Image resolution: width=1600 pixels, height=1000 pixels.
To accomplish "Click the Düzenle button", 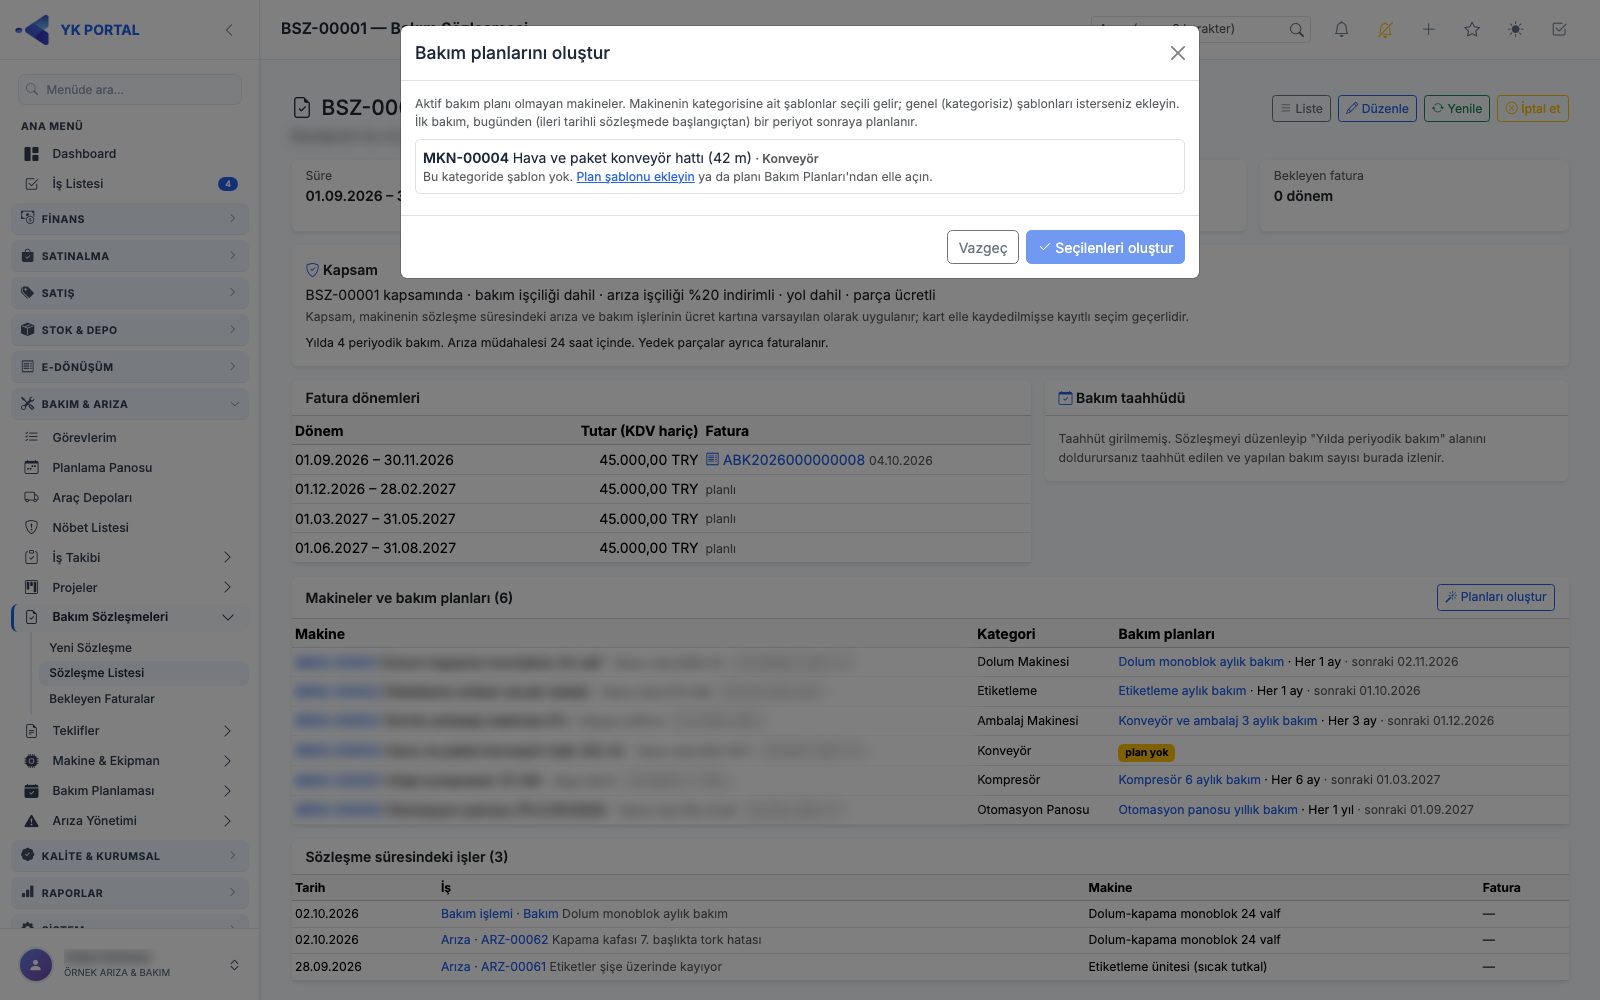I will 1377,108.
